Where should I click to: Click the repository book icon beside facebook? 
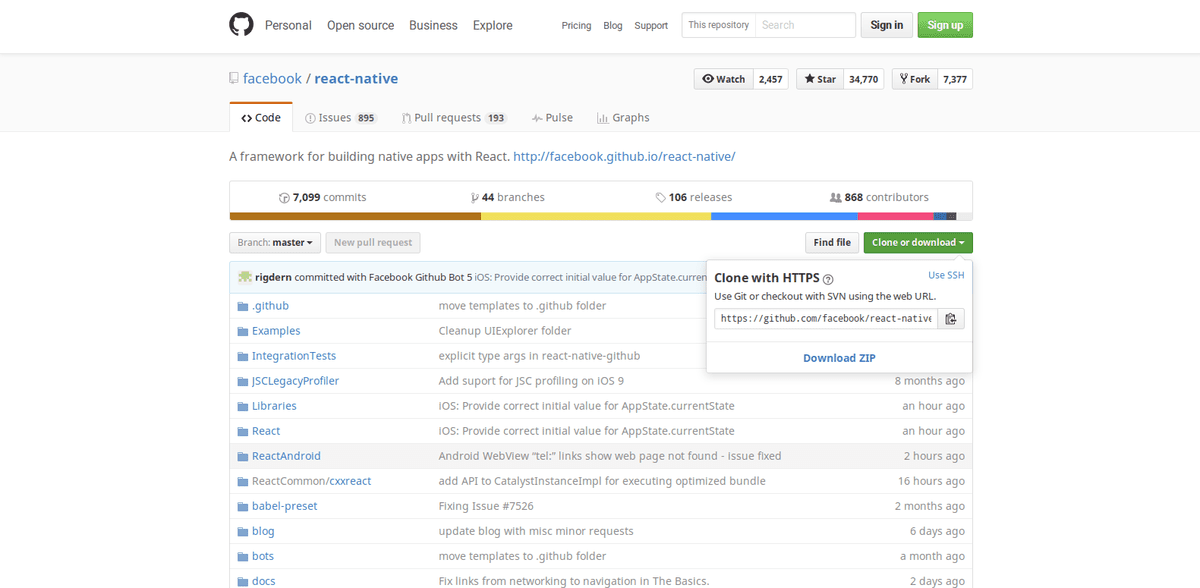pyautogui.click(x=234, y=79)
